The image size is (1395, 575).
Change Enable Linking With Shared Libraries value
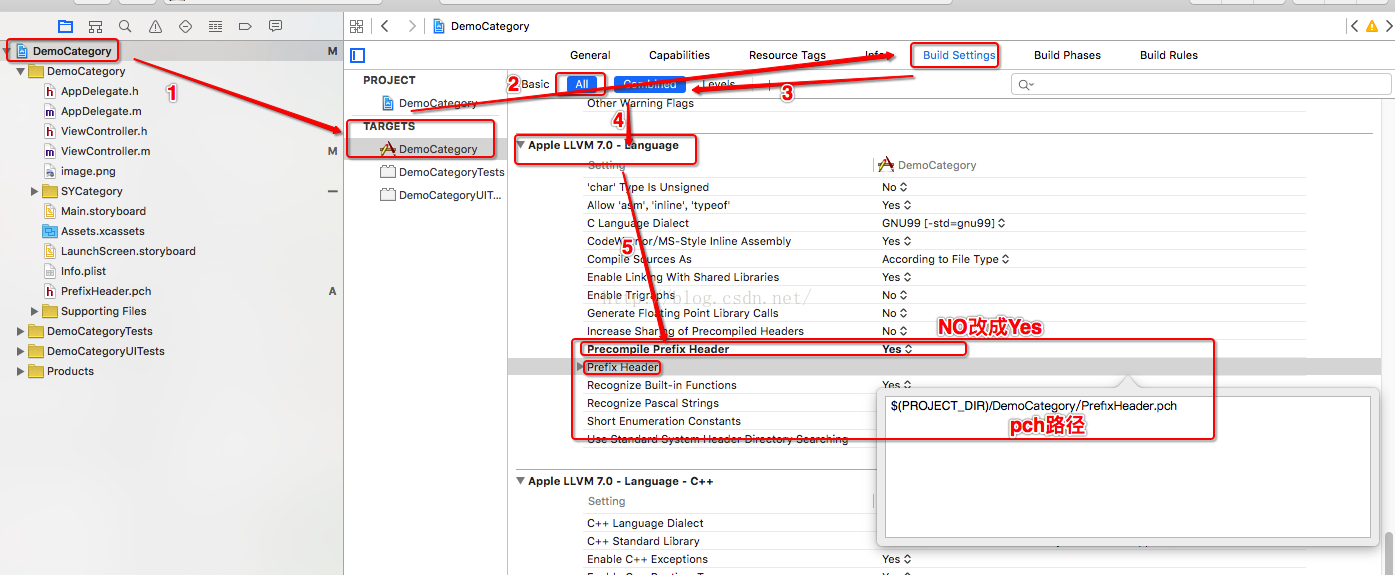[x=896, y=277]
